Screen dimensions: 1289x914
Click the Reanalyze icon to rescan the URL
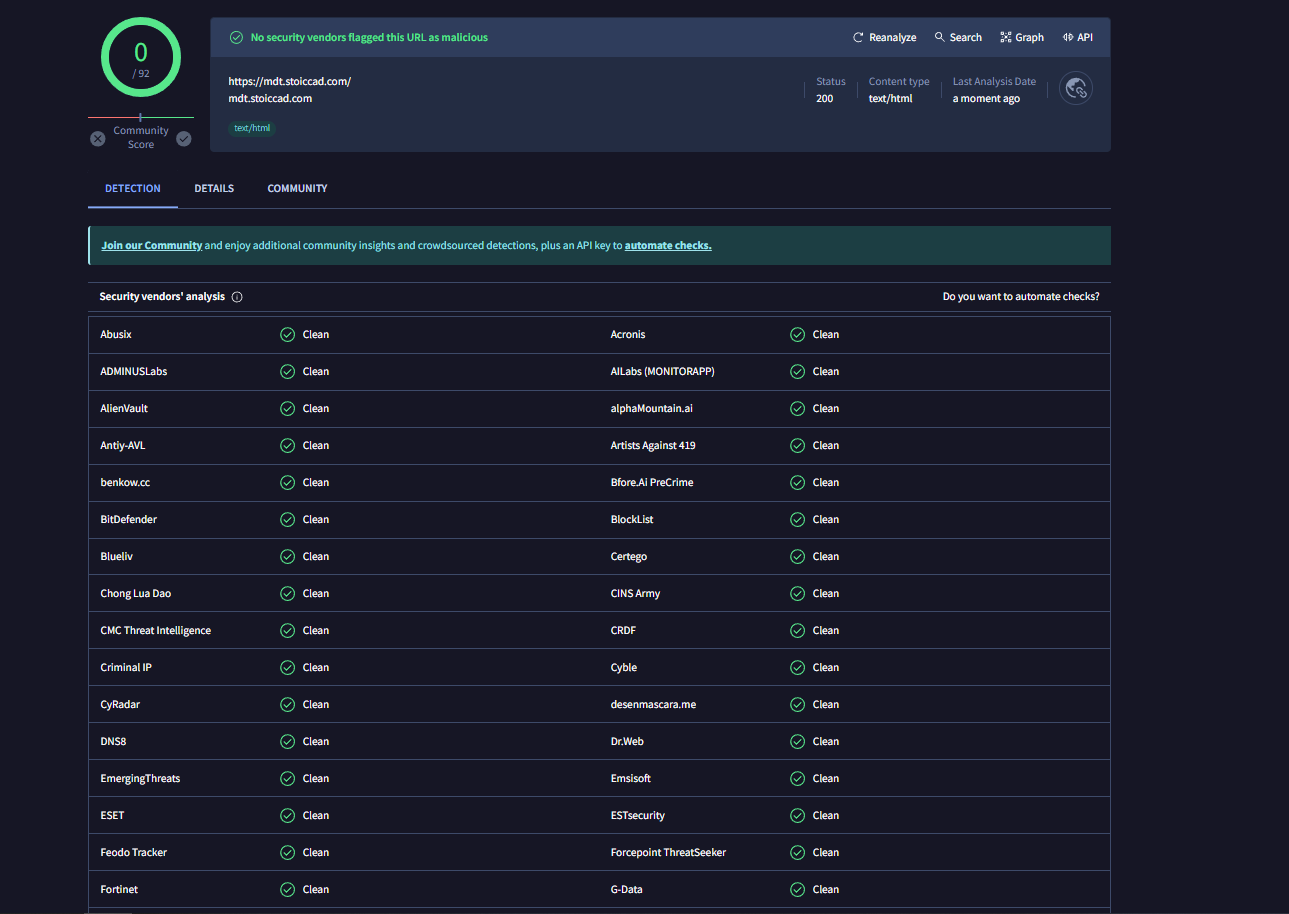[x=857, y=37]
